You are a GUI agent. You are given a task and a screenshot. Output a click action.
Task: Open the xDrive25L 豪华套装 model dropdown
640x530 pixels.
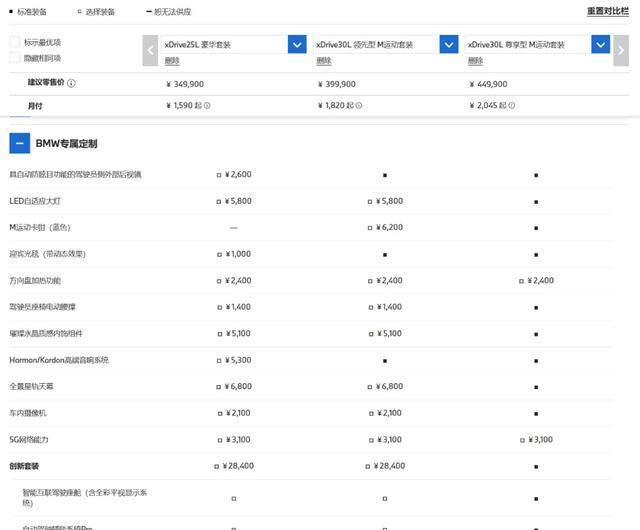coord(297,45)
